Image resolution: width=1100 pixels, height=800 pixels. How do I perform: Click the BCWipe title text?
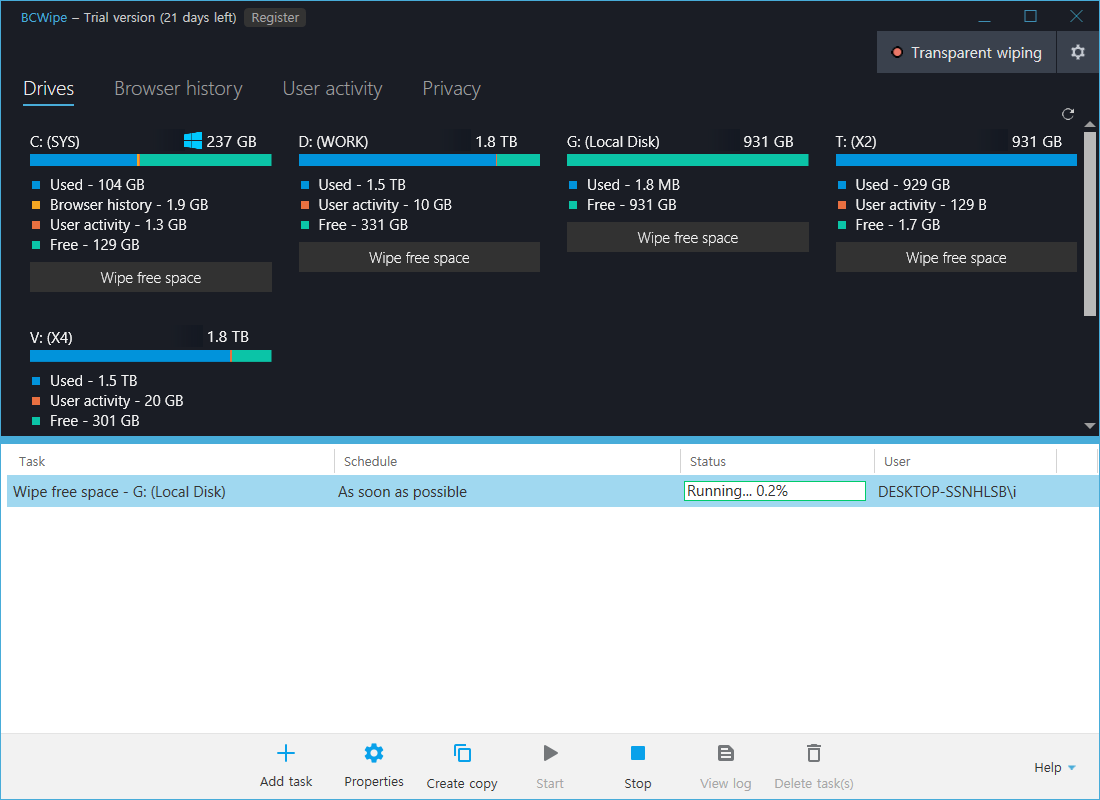(44, 18)
